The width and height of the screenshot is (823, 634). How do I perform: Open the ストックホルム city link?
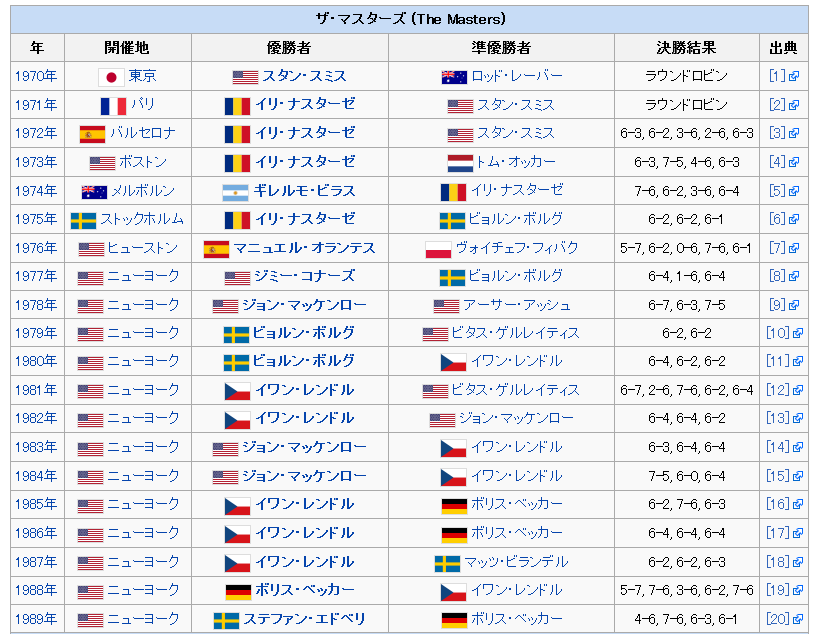142,219
